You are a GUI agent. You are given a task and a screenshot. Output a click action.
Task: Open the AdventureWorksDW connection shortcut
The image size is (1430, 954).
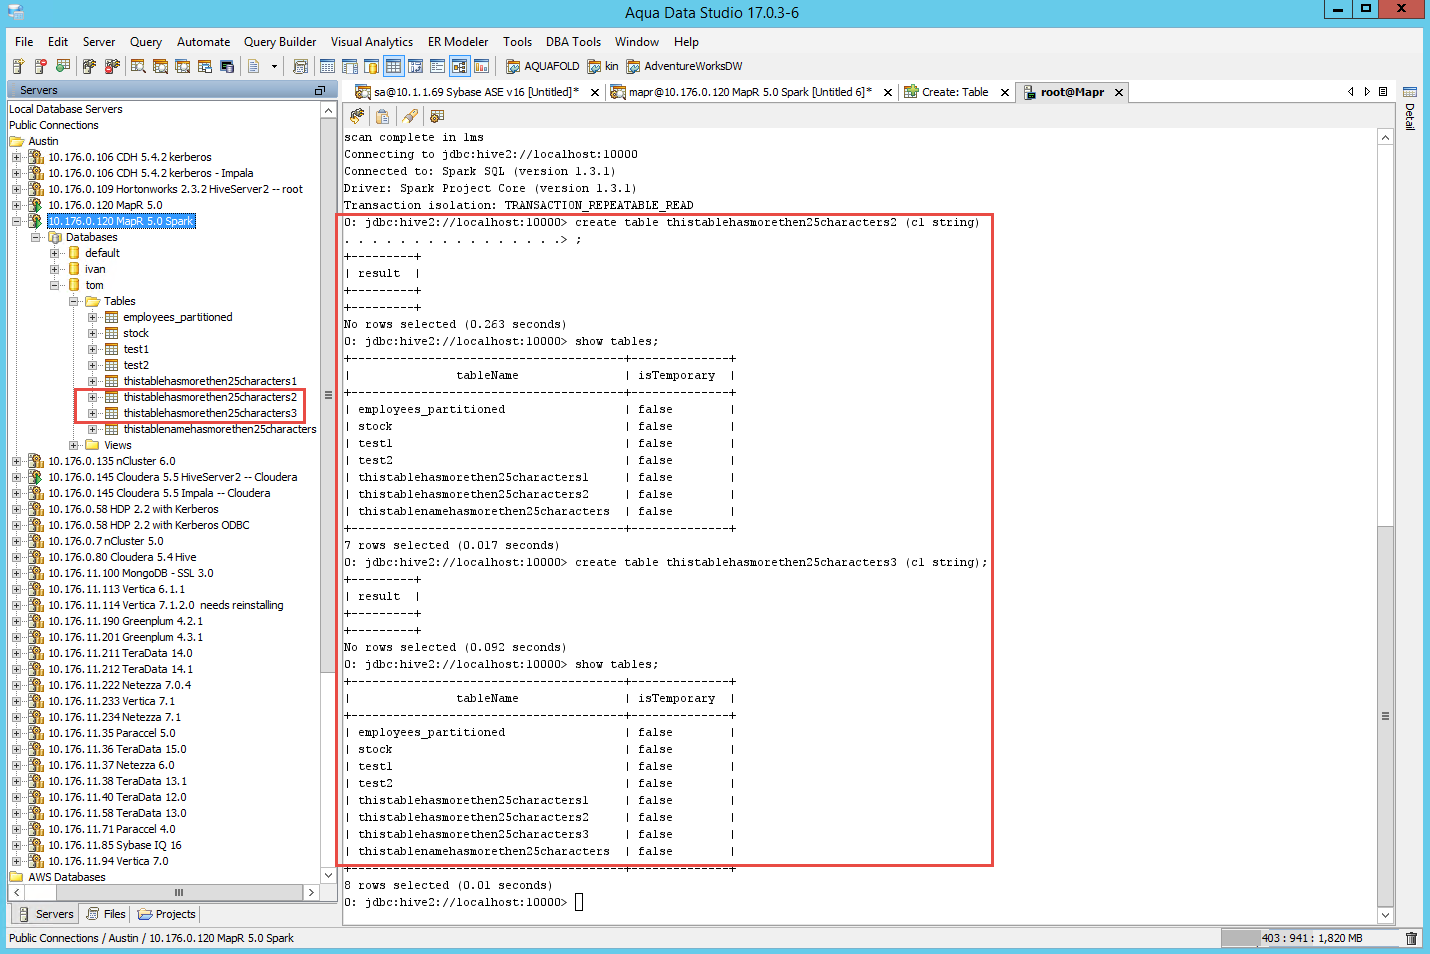[x=684, y=66]
